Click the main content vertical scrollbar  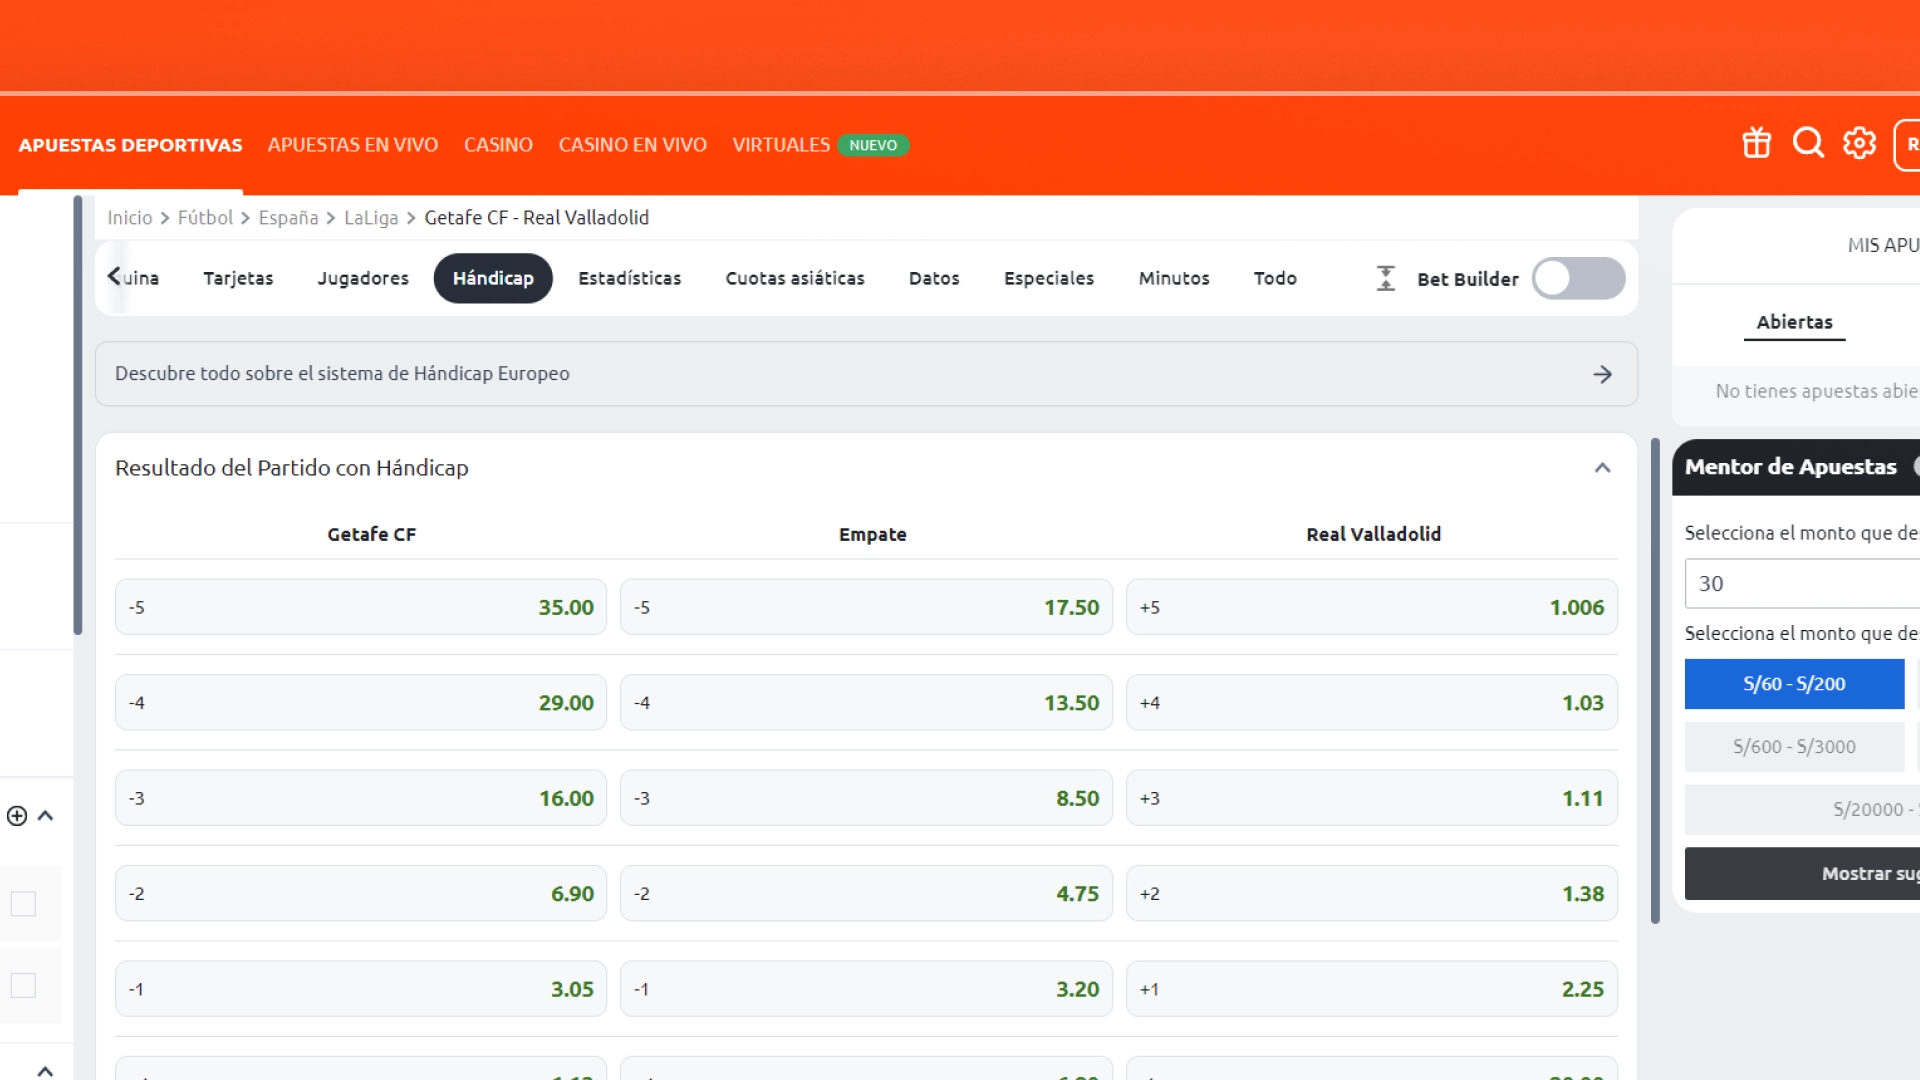[1655, 680]
